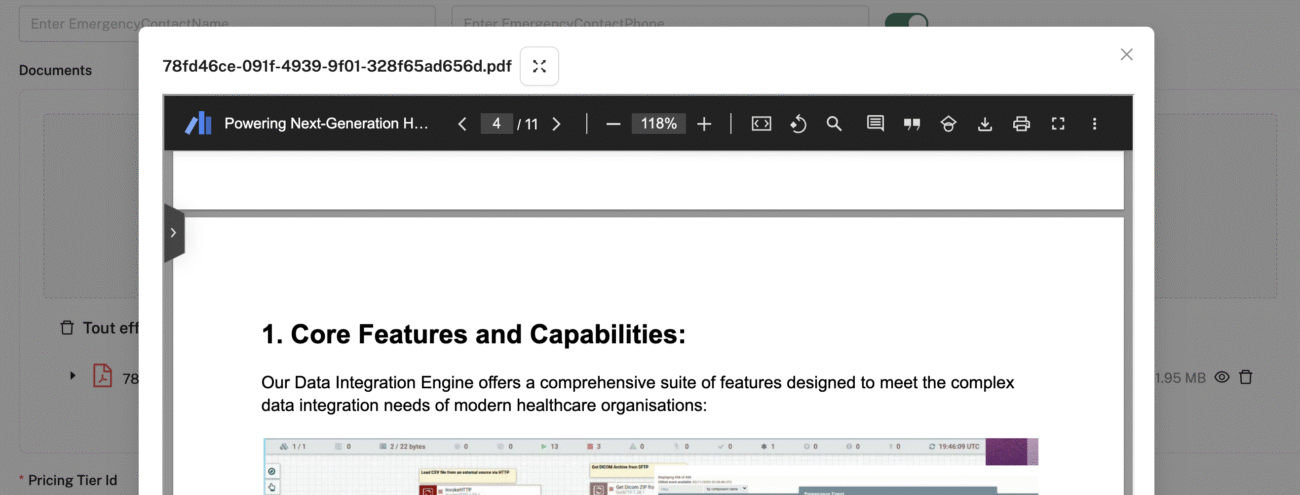
Task: Click the red PDF file icon
Action: pyautogui.click(x=102, y=376)
